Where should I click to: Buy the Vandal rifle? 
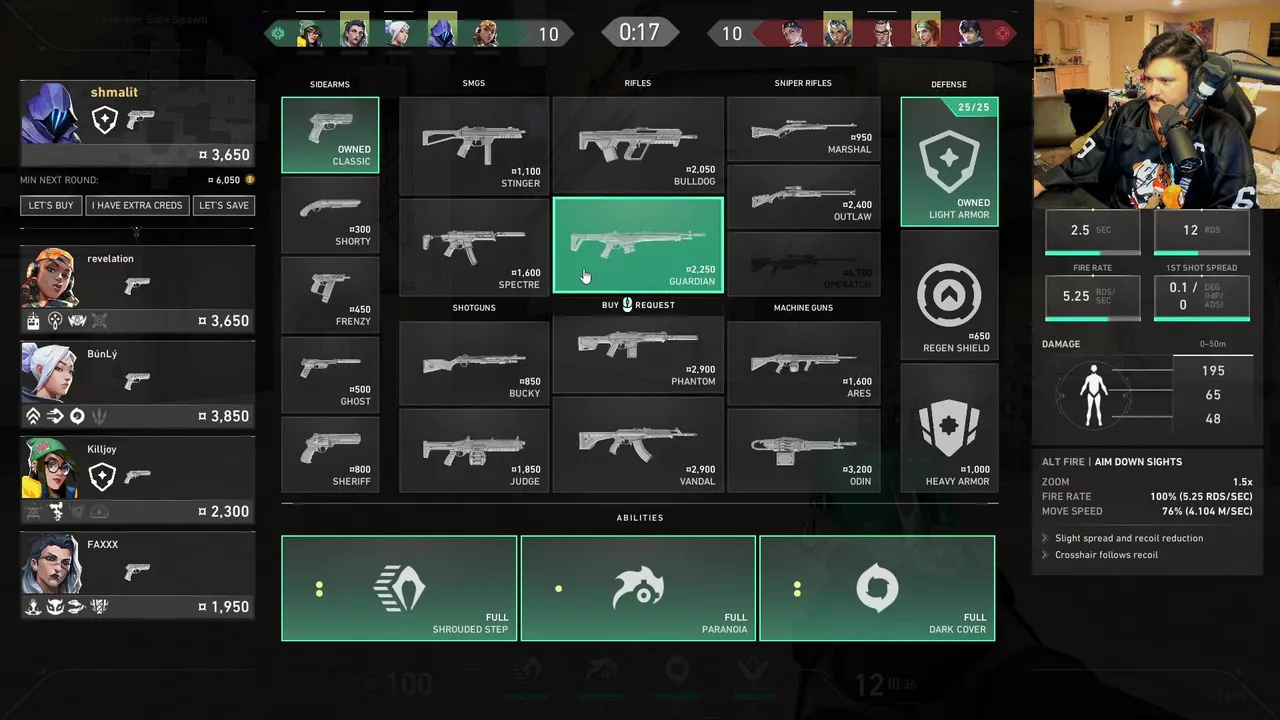[638, 445]
